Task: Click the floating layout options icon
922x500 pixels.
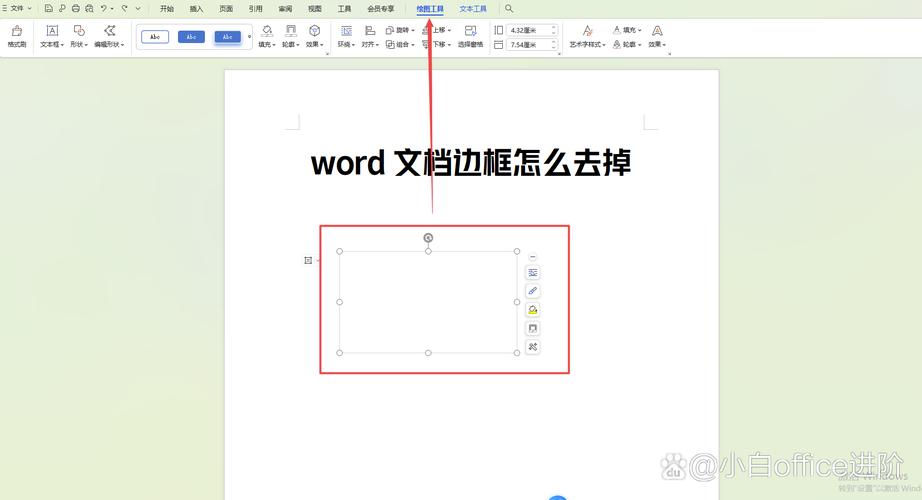Action: (533, 272)
